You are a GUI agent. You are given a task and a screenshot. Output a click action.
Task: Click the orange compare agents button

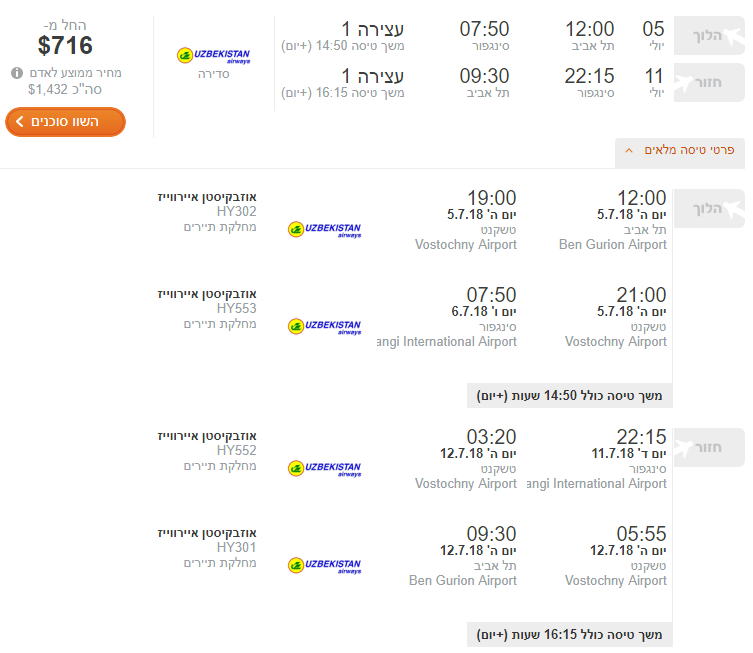(x=65, y=121)
